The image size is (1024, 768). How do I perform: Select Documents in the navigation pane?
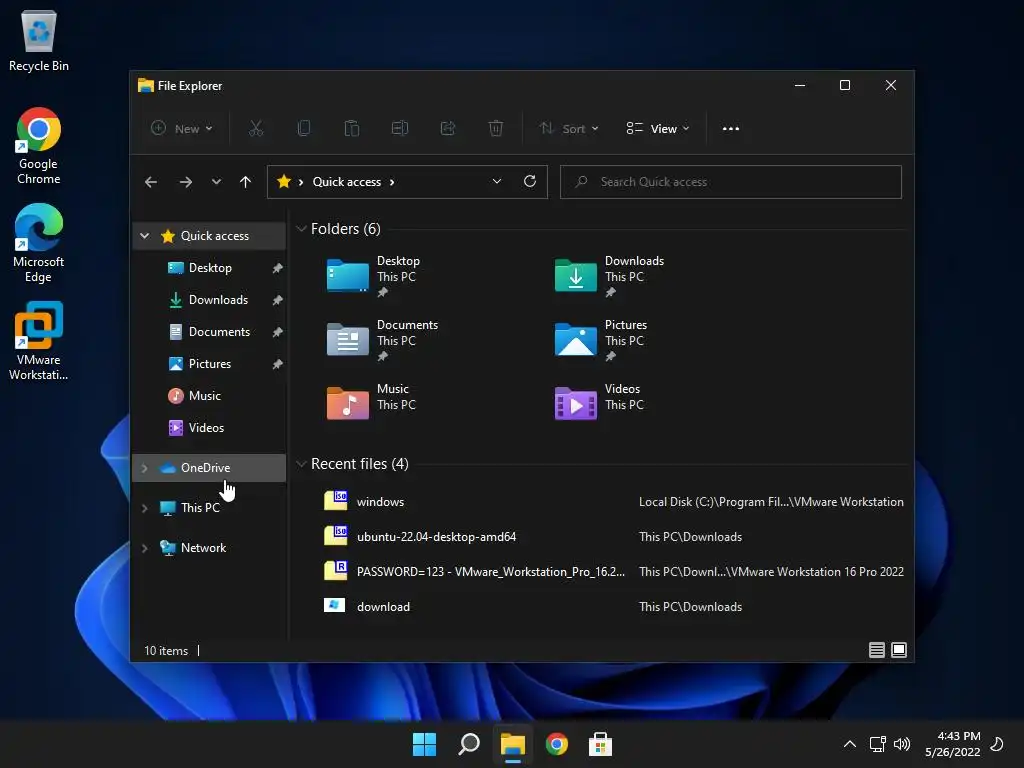209,332
